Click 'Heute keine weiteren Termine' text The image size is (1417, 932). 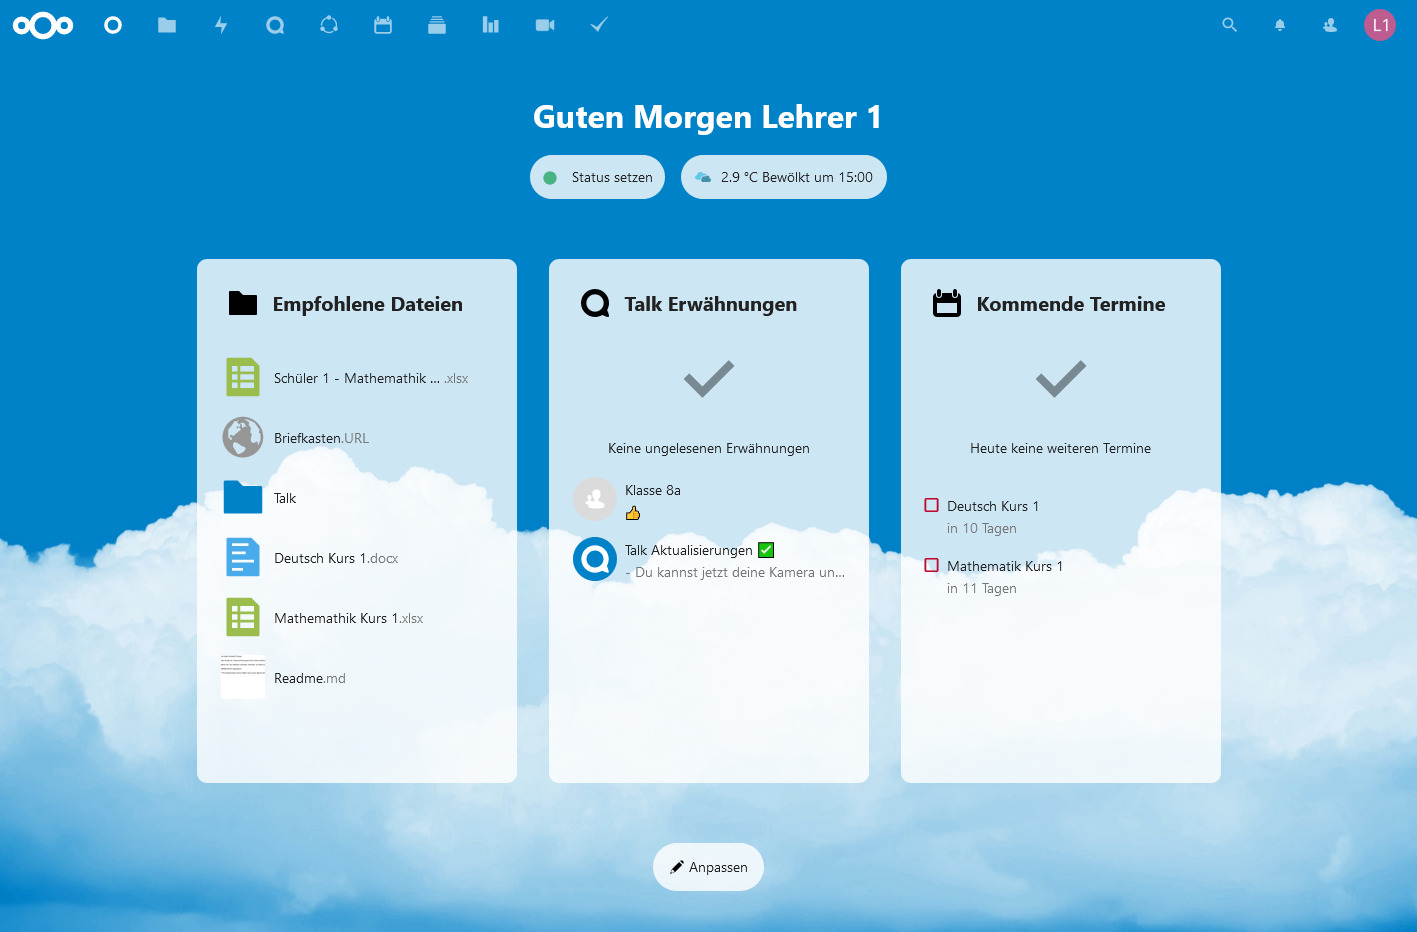pos(1060,448)
